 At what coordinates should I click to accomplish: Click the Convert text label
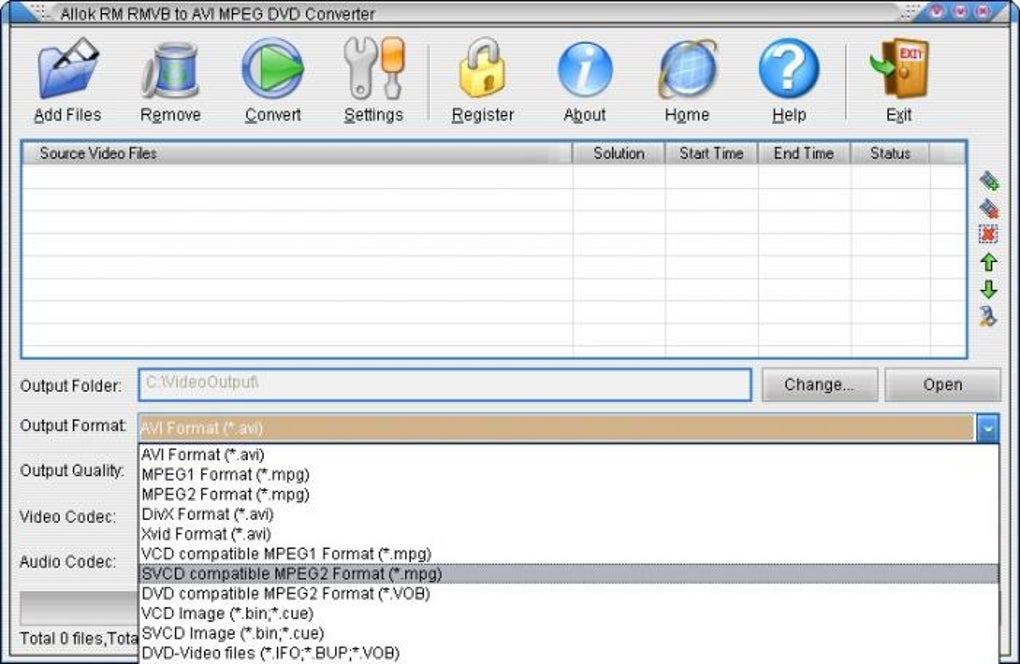tap(273, 115)
